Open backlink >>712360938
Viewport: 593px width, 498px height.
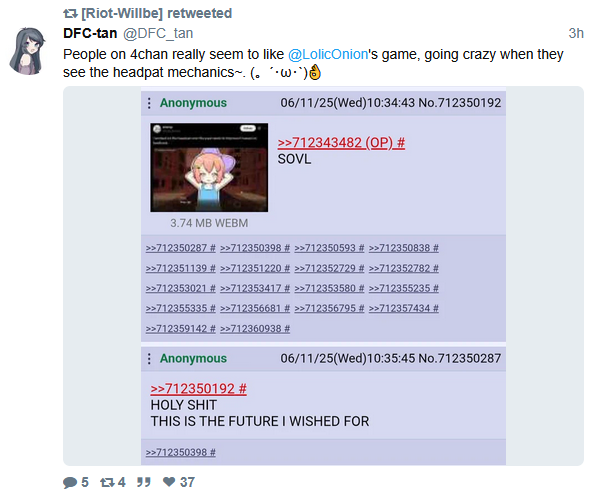[x=255, y=329]
